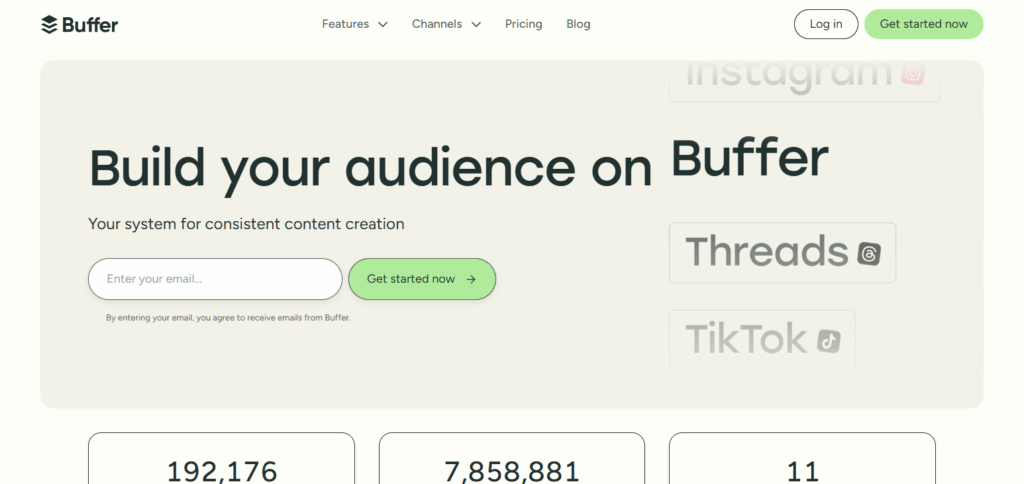Expand the Channels dropdown chevron
Viewport: 1024px width, 484px height.
477,25
